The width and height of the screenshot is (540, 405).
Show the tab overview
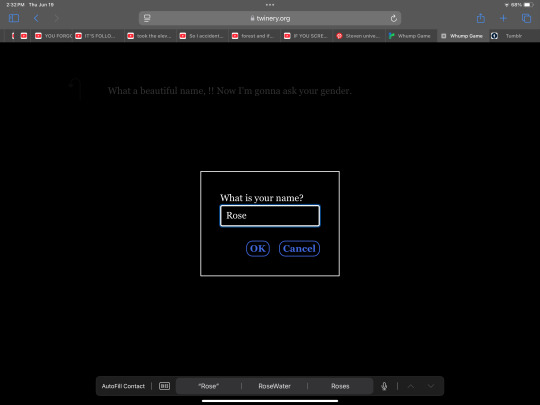(x=526, y=18)
